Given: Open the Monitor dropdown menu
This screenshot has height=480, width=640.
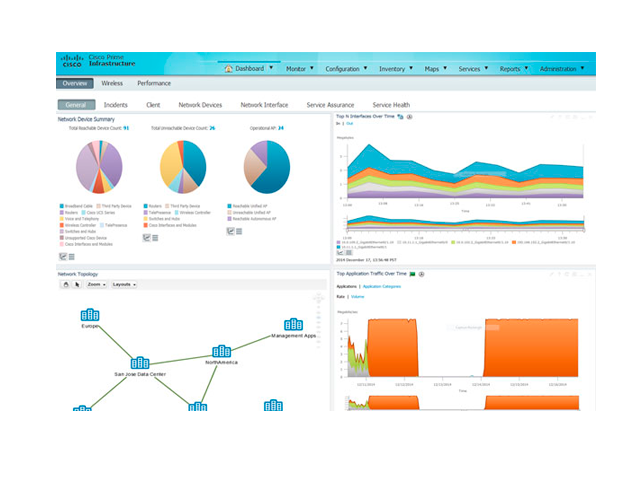Looking at the screenshot, I should coord(300,69).
